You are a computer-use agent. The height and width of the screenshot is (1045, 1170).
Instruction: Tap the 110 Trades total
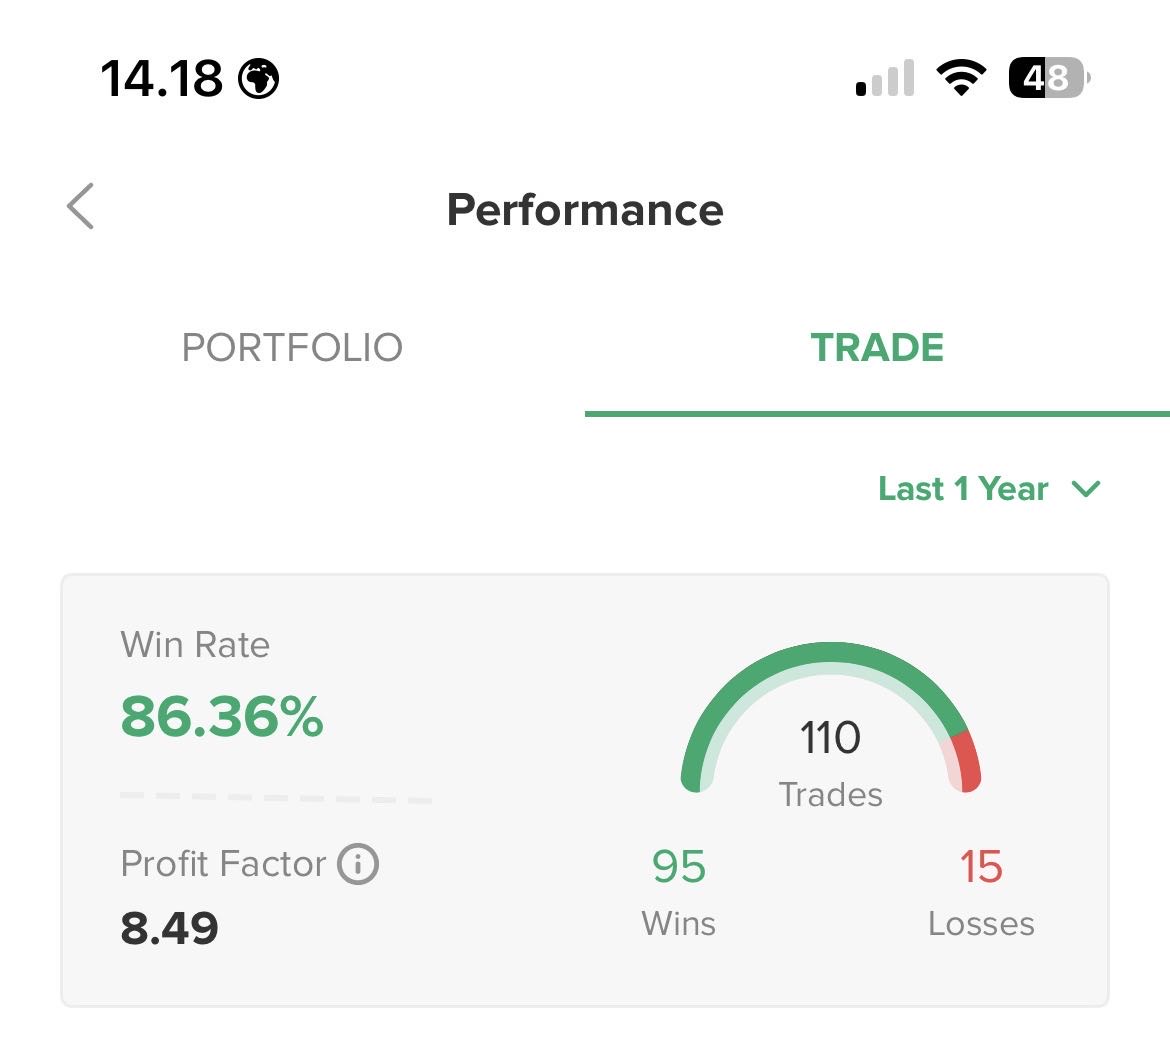point(830,738)
